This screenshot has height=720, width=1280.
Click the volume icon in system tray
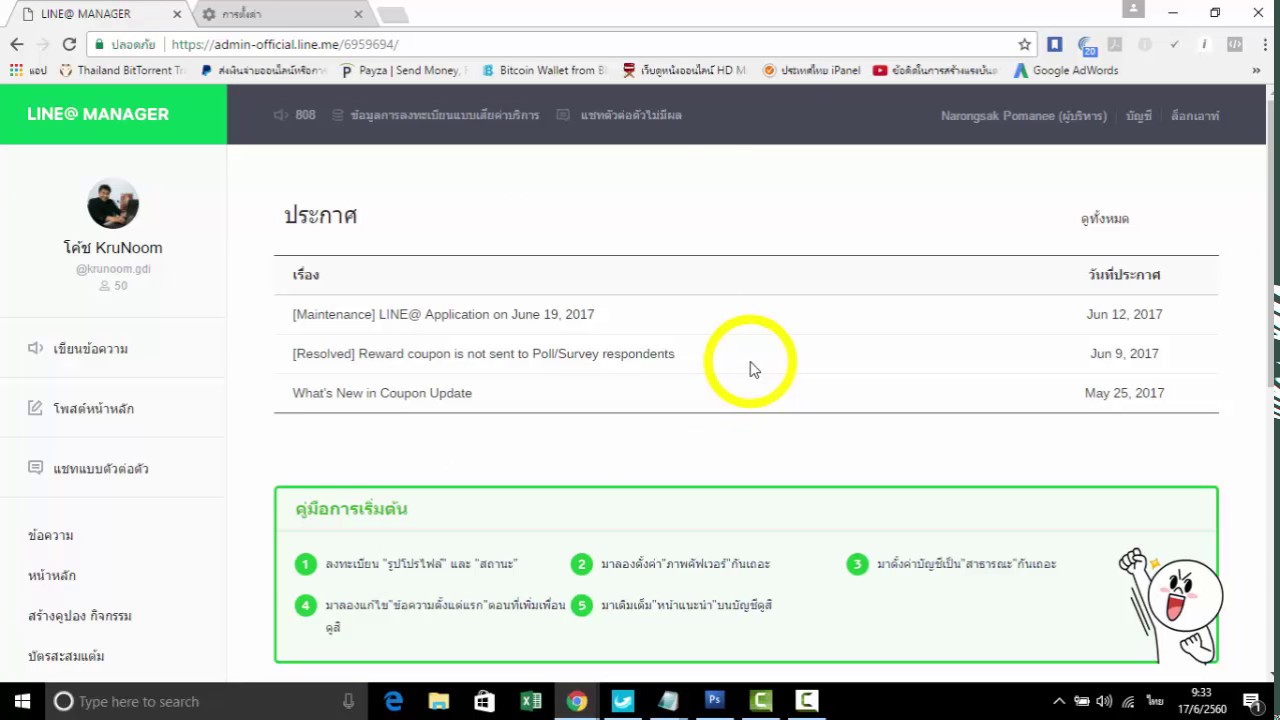(1104, 701)
